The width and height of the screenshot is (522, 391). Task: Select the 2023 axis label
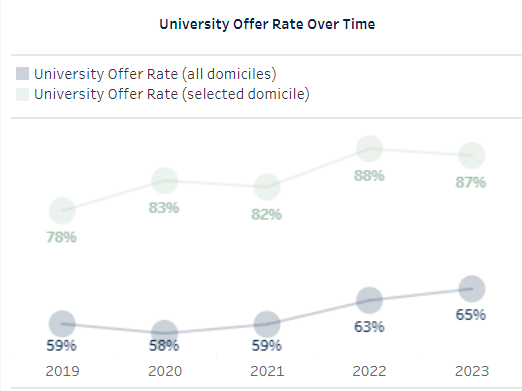472,371
